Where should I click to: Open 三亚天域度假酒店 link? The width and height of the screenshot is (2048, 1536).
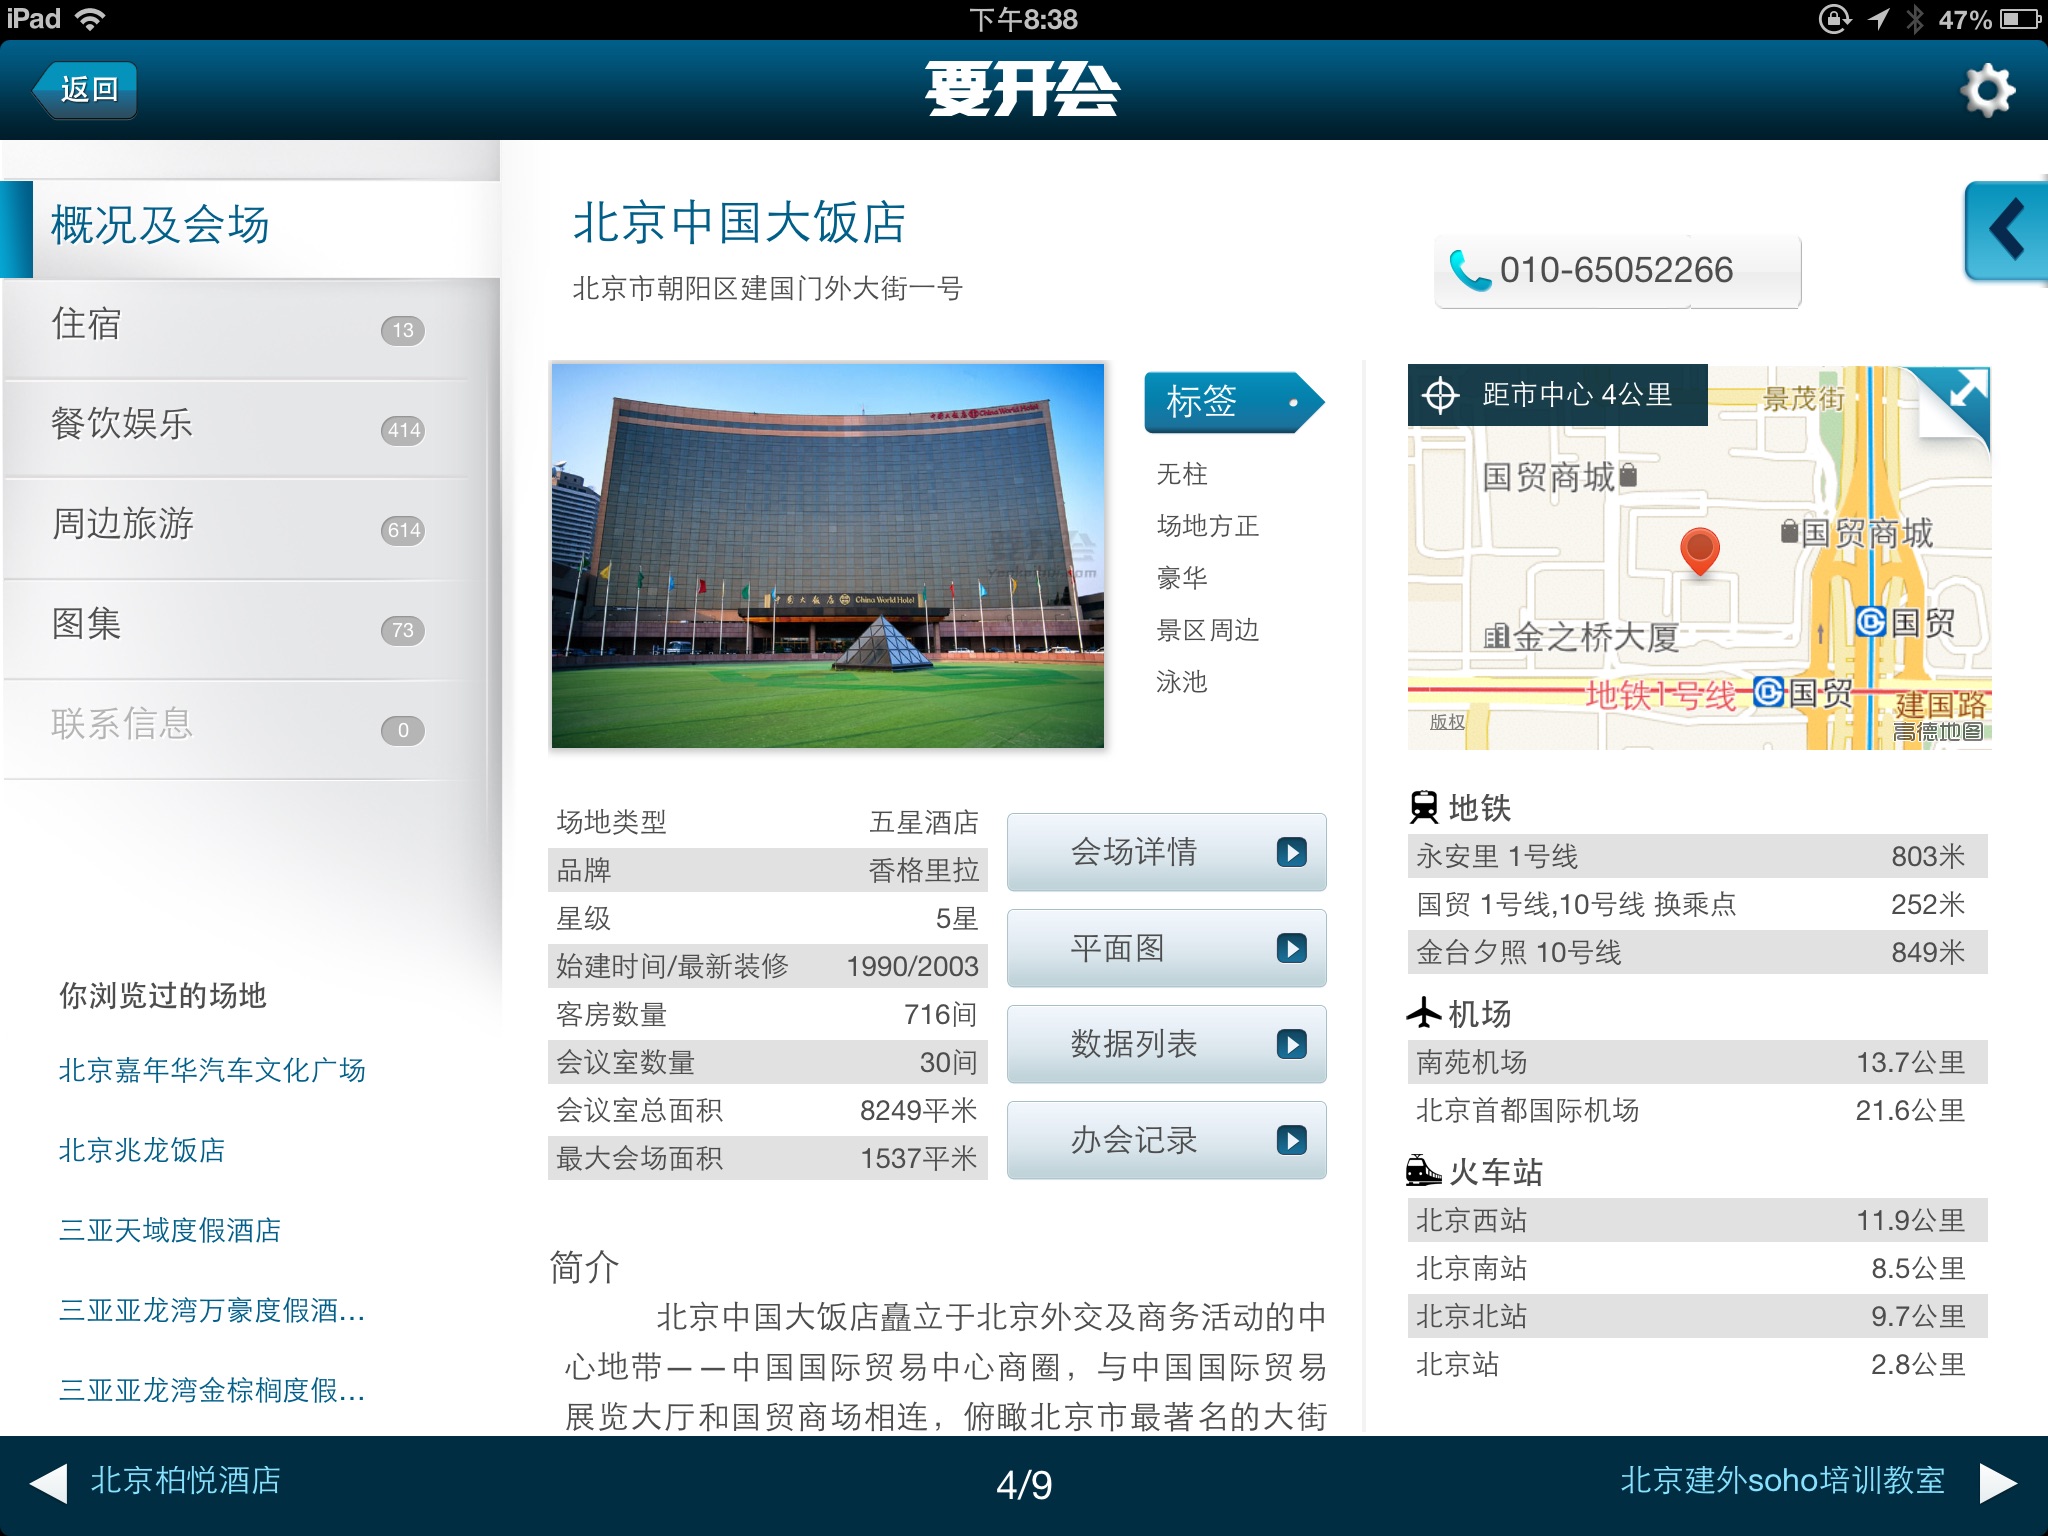click(x=169, y=1230)
